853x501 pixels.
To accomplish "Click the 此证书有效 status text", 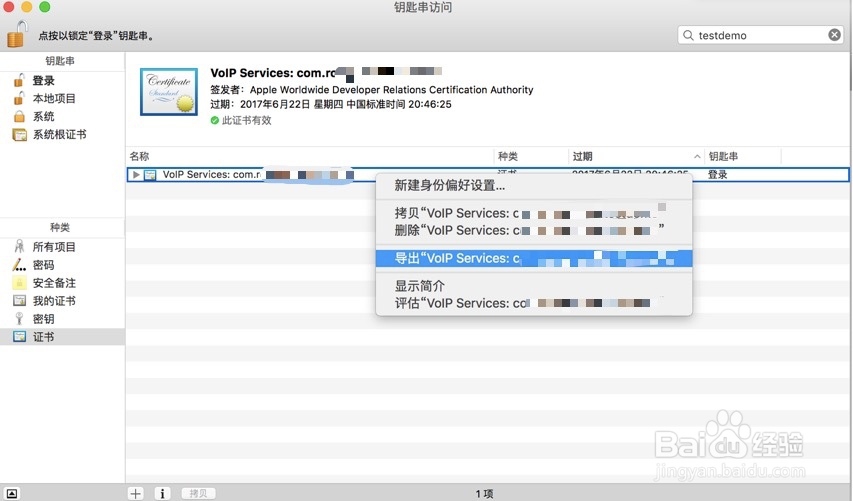I will [x=246, y=120].
